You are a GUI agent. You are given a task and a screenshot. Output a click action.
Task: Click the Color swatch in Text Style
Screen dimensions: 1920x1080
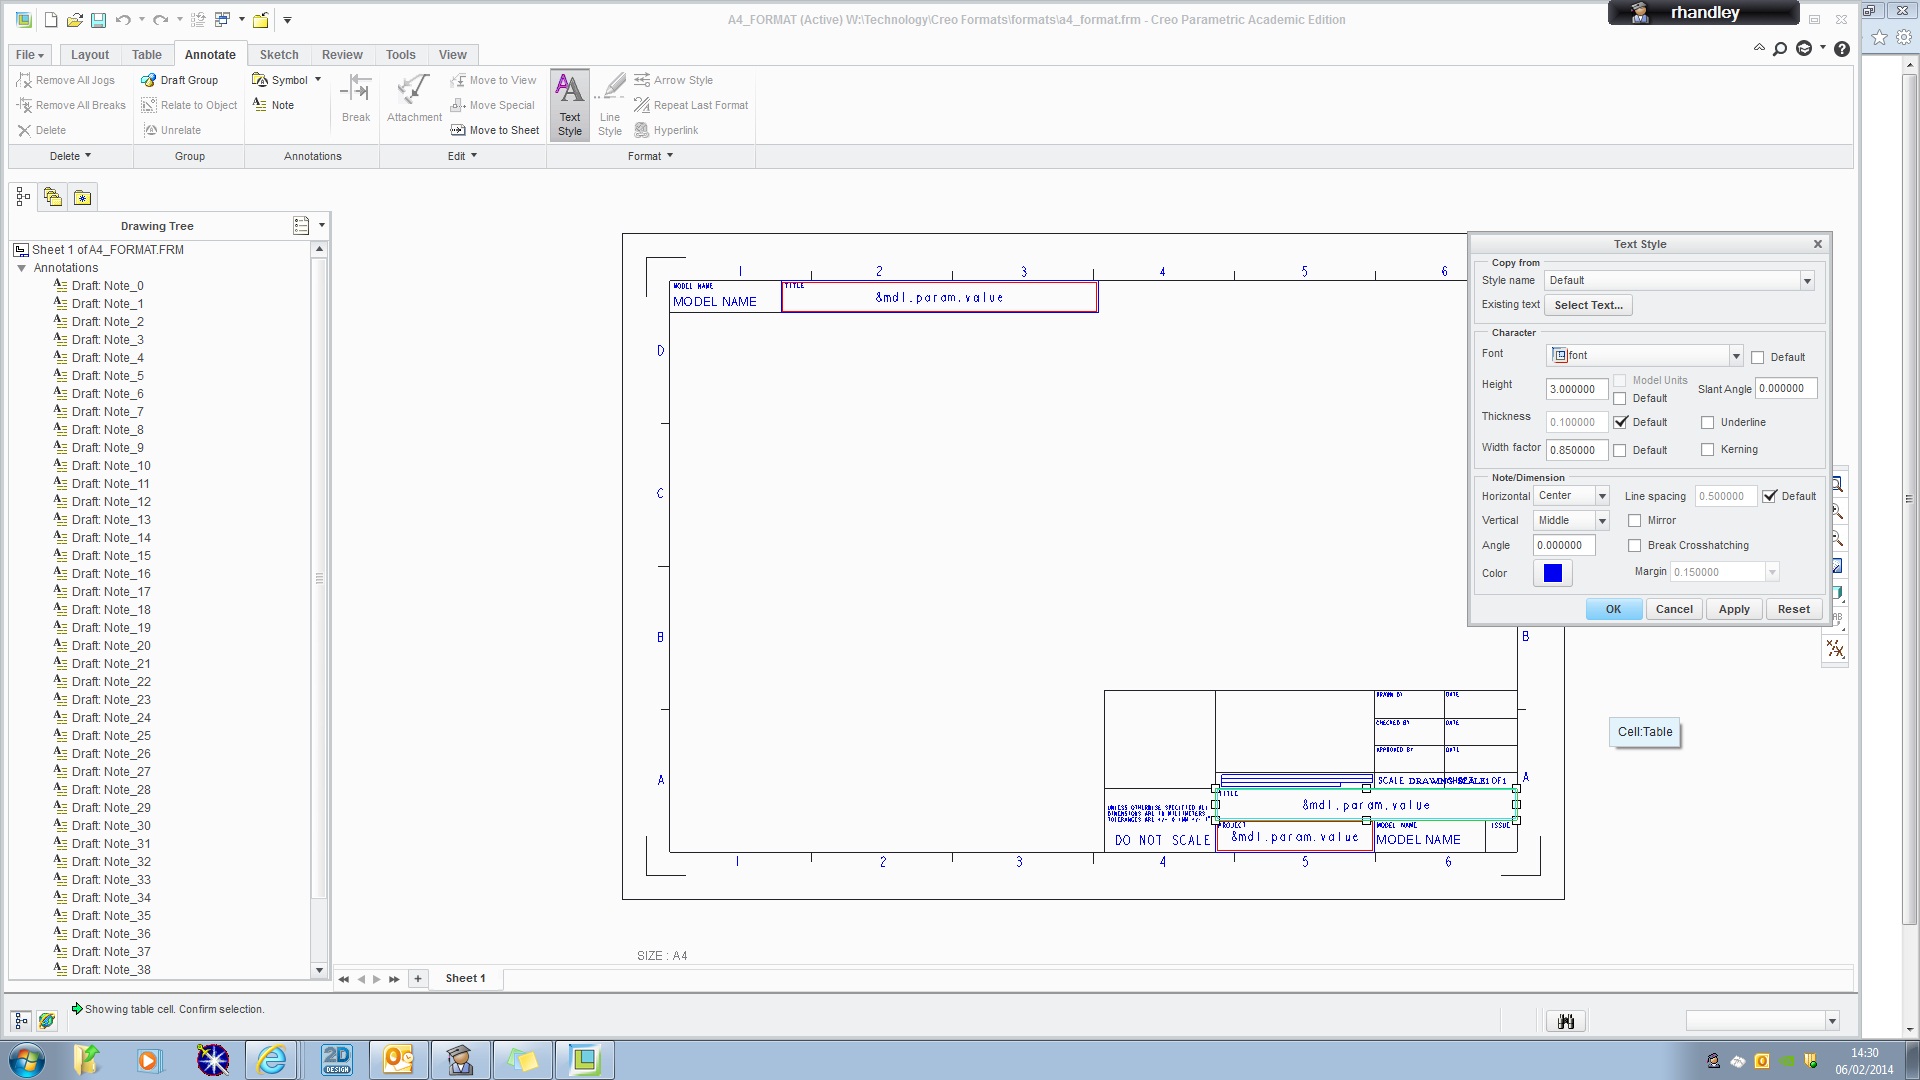1553,572
